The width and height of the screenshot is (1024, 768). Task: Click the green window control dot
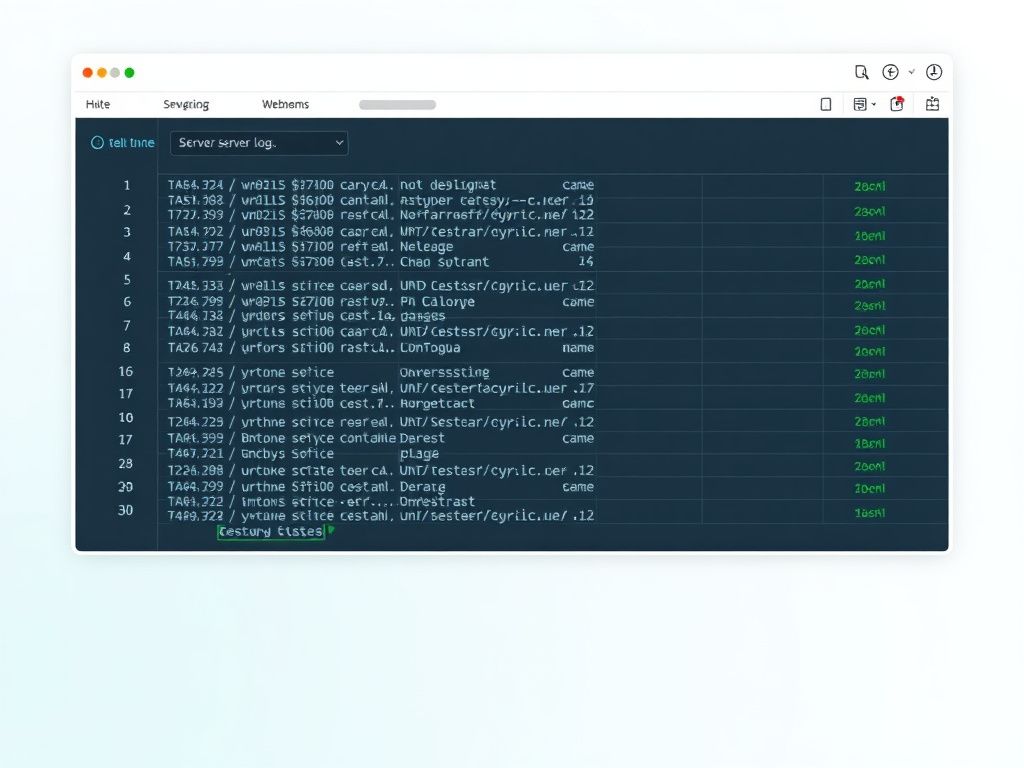(129, 72)
